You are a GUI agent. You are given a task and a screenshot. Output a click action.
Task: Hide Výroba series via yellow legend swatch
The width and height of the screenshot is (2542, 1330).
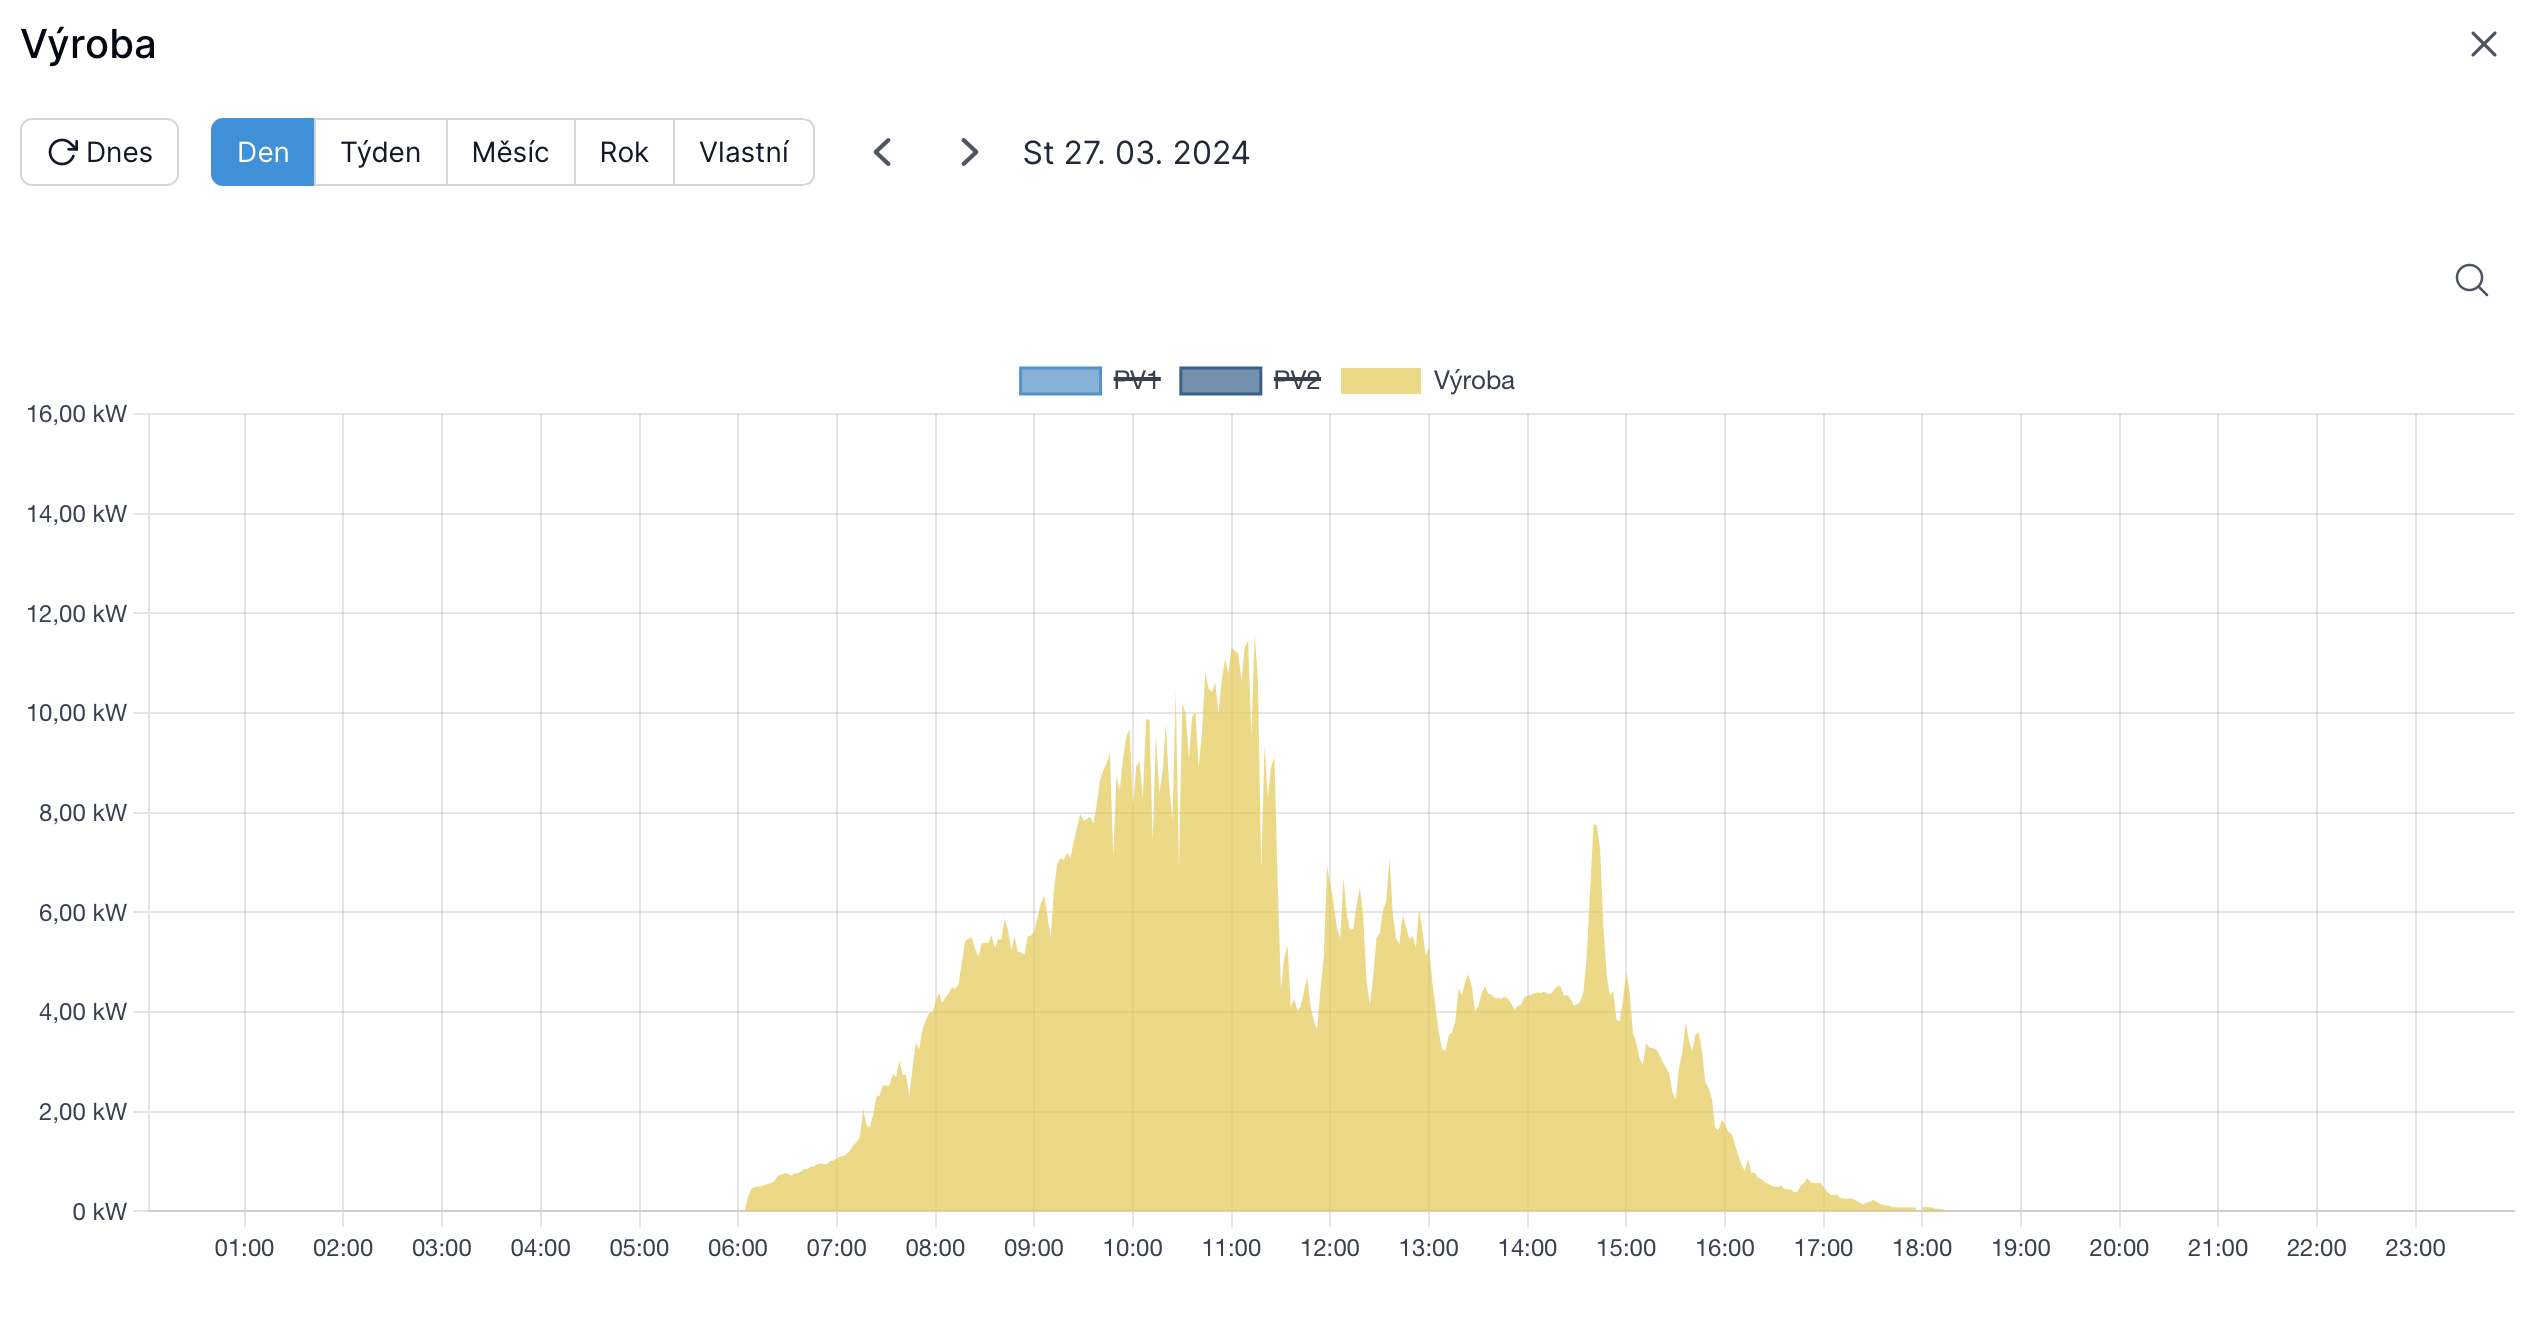[1380, 381]
